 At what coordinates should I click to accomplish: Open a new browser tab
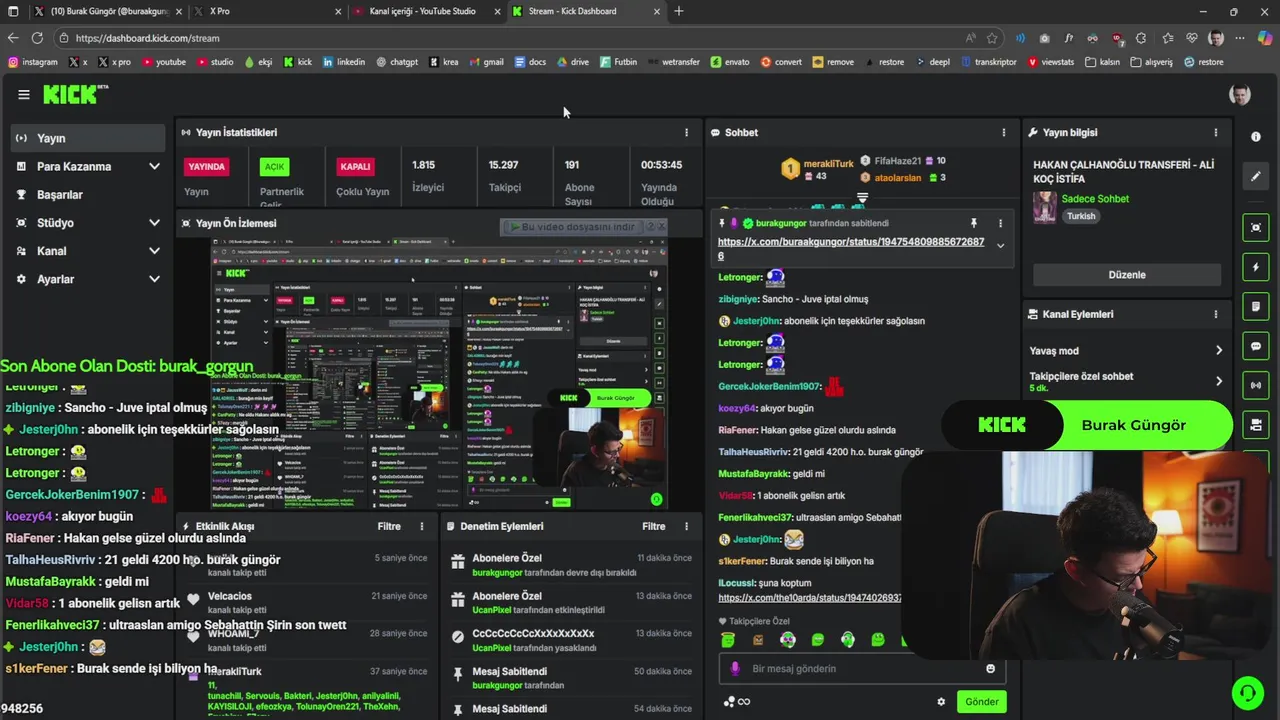coord(679,11)
